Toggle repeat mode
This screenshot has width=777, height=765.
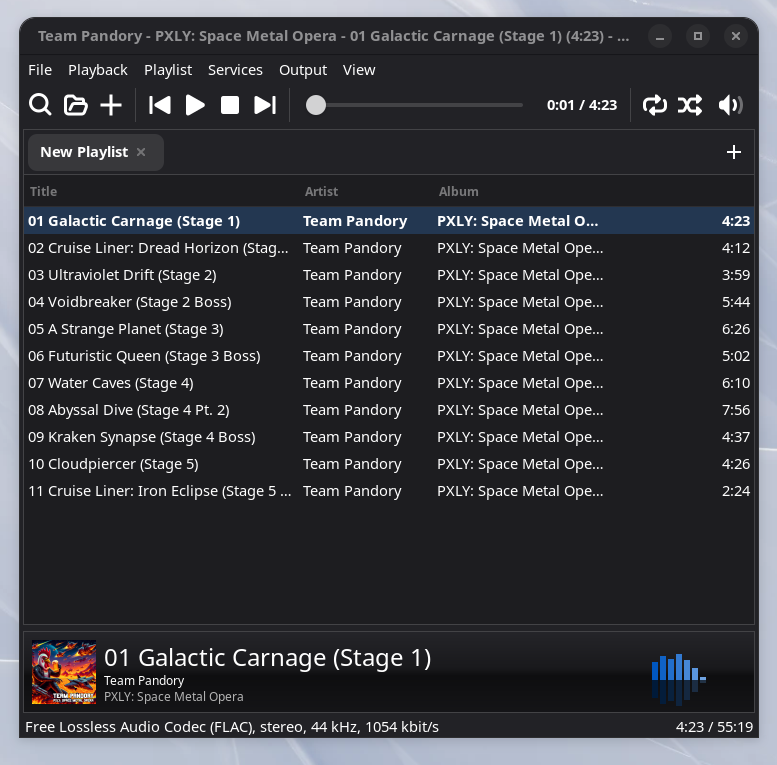point(655,105)
